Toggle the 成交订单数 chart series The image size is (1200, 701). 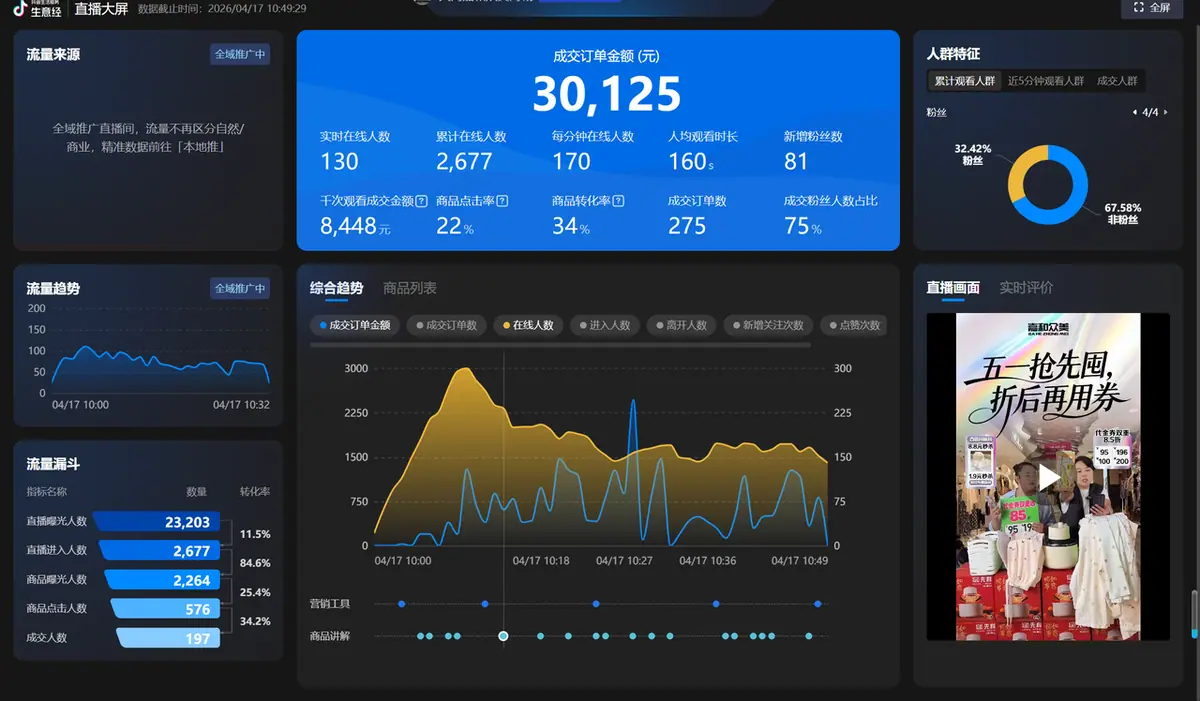pos(445,325)
